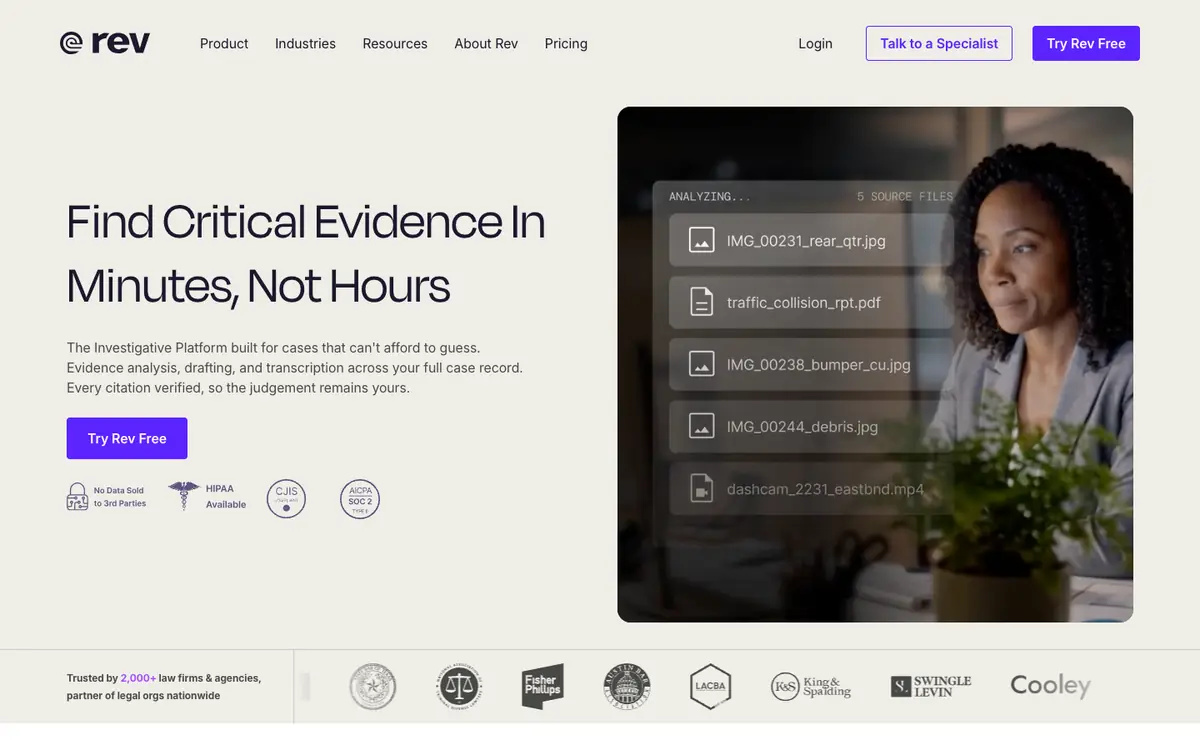Image resolution: width=1200 pixels, height=750 pixels.
Task: Click the No Data Sold lock badge icon
Action: click(x=77, y=497)
